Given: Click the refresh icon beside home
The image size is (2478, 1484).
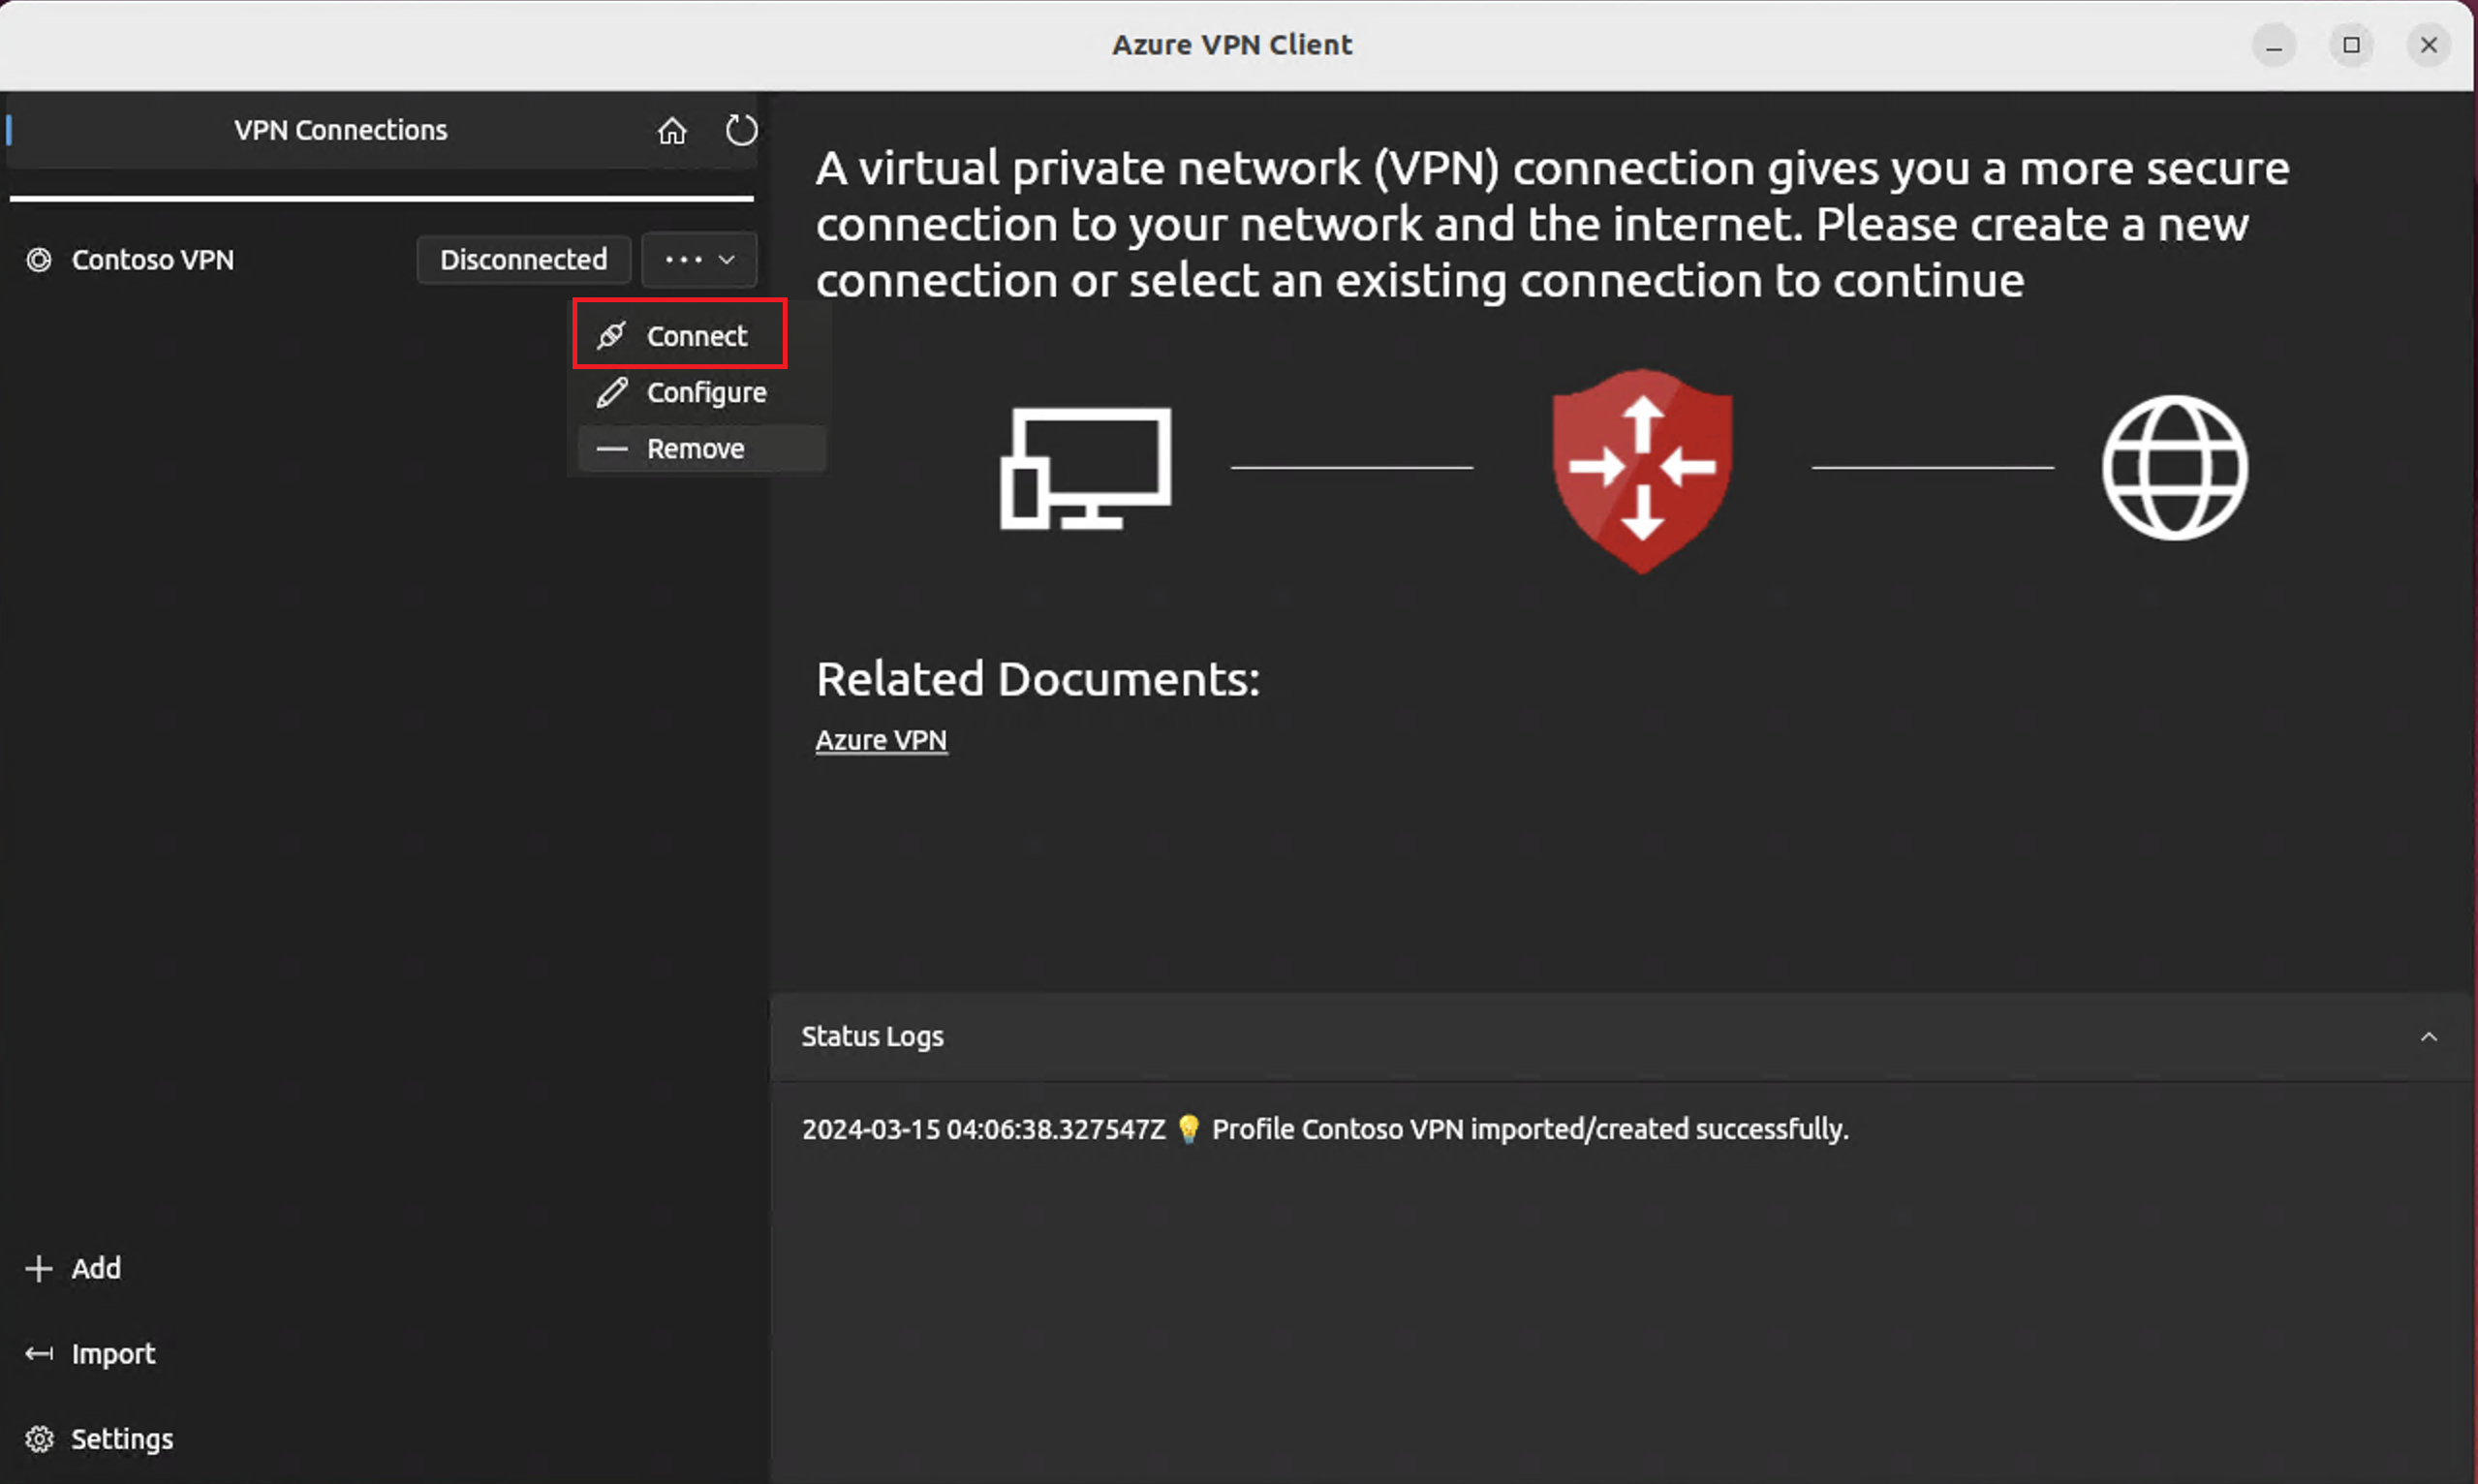Looking at the screenshot, I should [x=741, y=130].
